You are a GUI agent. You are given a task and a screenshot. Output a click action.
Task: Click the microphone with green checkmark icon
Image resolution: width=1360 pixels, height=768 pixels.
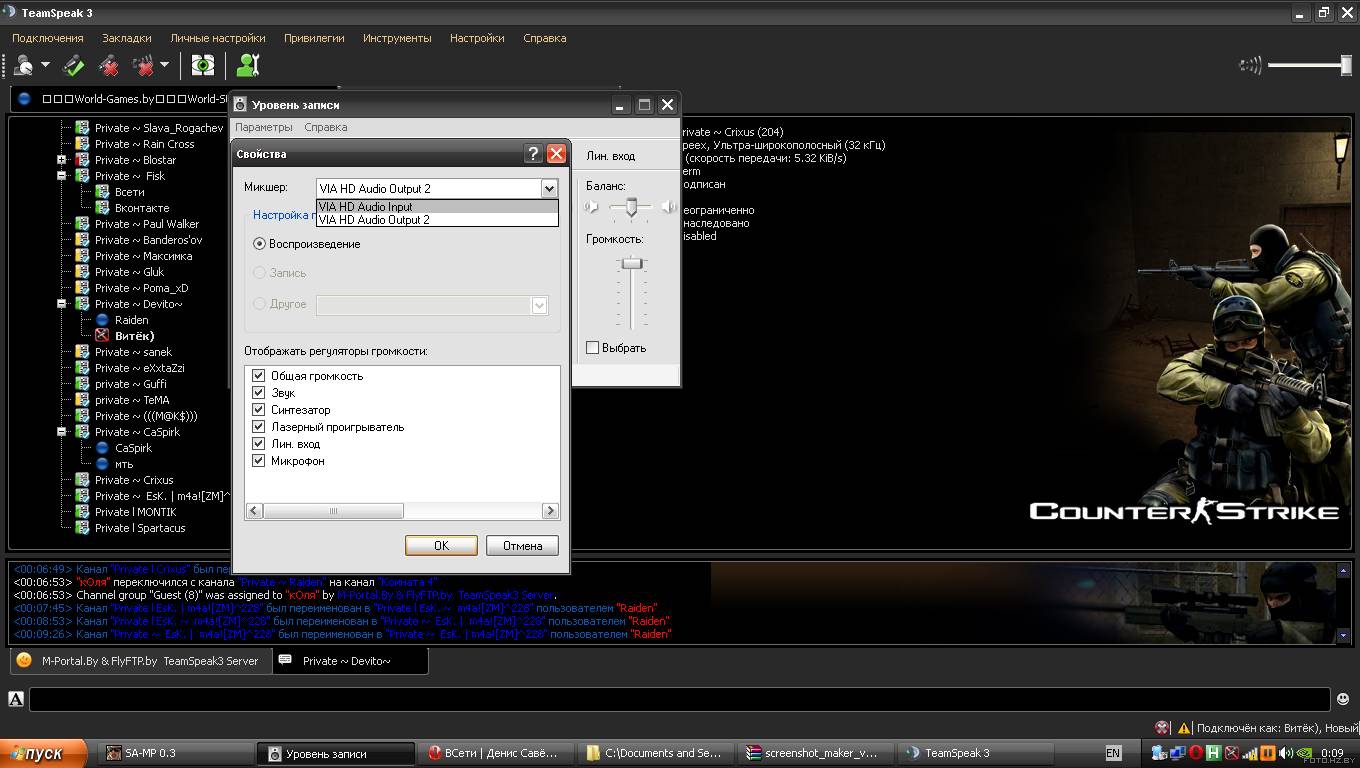coord(73,66)
